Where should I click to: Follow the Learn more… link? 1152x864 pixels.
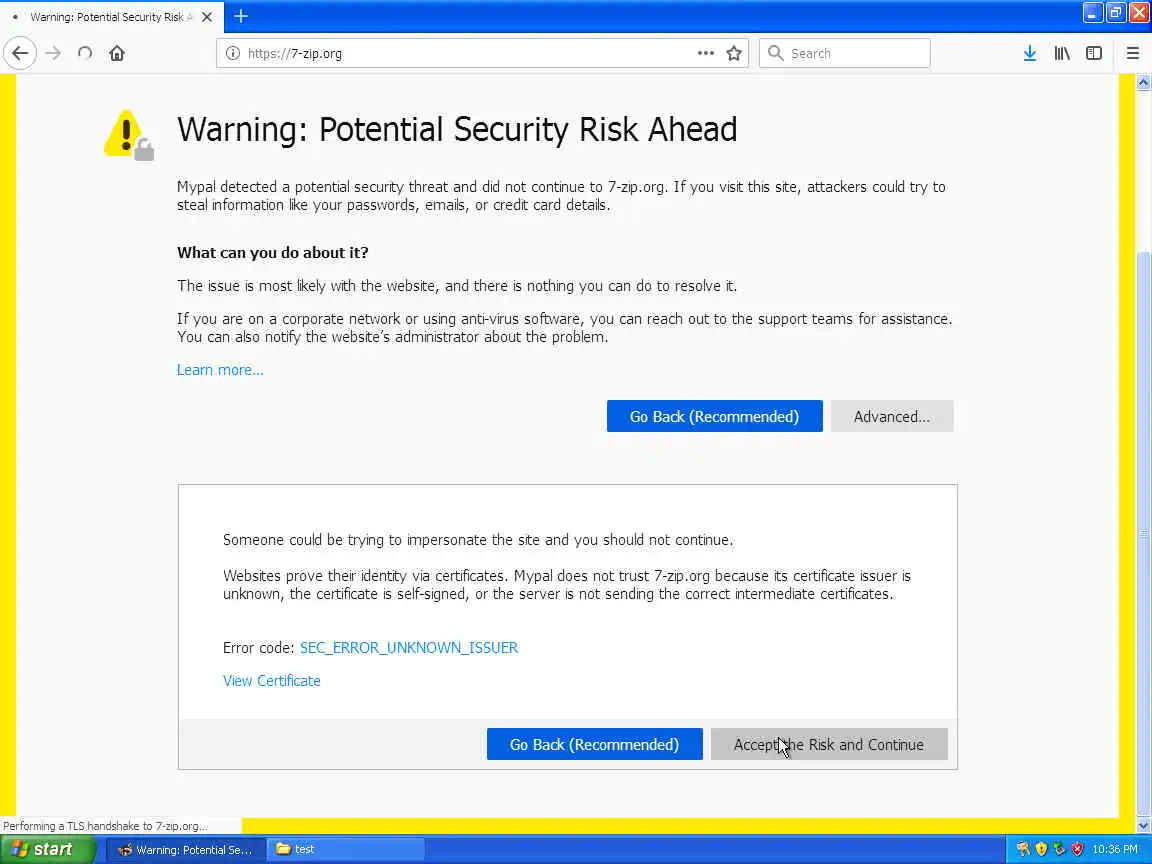(x=220, y=370)
